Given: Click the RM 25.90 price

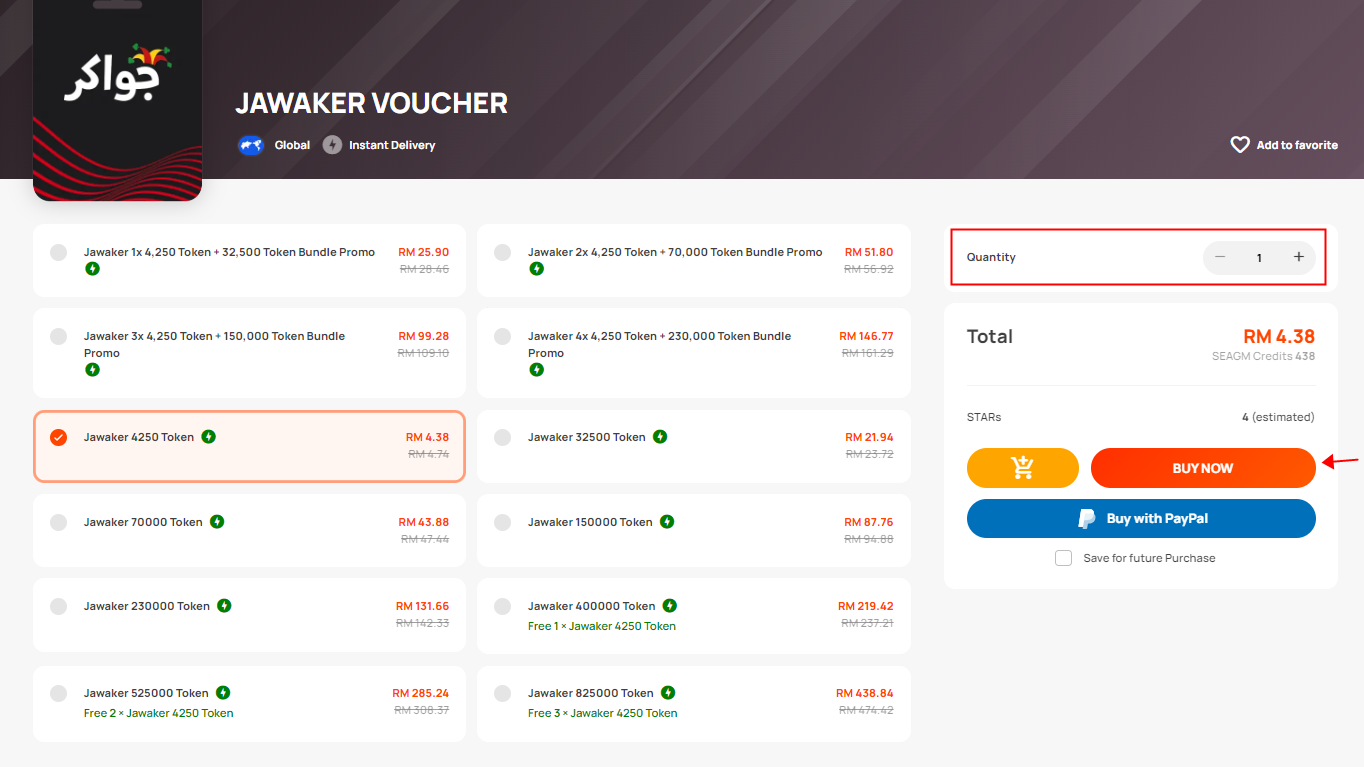Looking at the screenshot, I should coord(424,252).
